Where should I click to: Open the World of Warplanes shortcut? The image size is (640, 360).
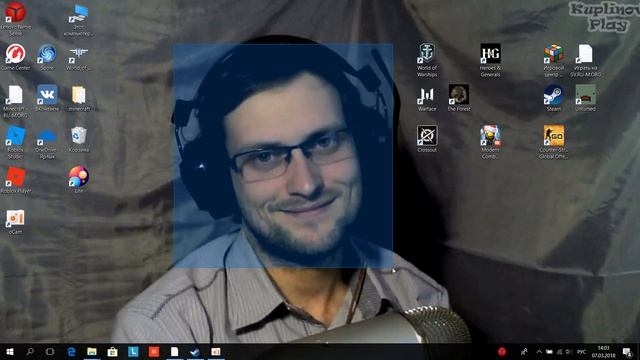tap(78, 57)
